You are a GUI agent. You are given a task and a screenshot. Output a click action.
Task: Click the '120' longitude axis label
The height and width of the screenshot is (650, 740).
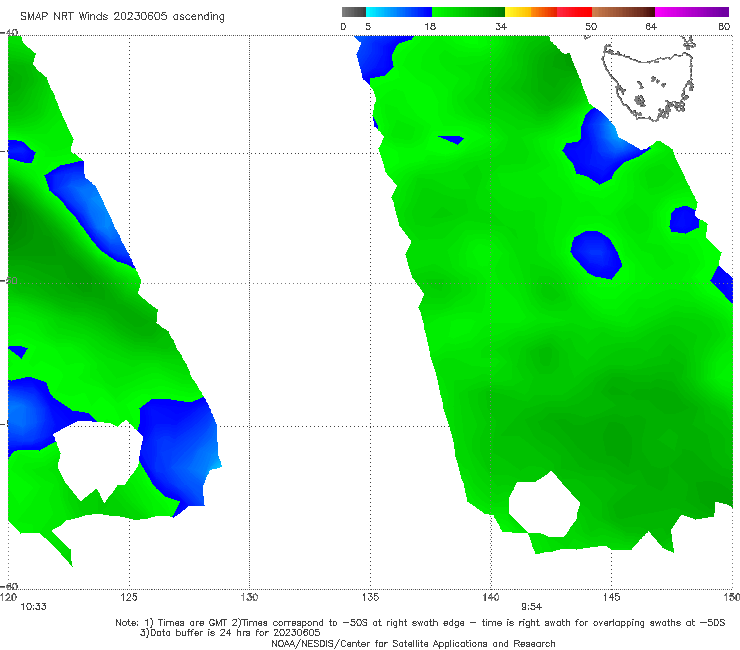pyautogui.click(x=8, y=597)
